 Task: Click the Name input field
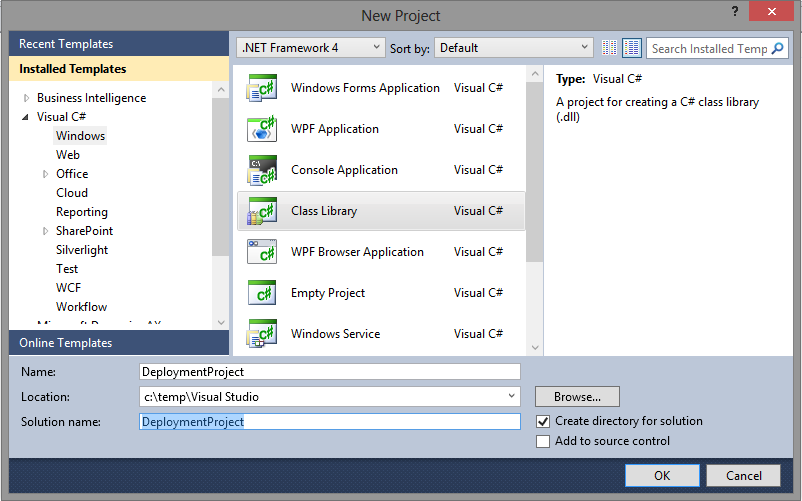point(329,372)
